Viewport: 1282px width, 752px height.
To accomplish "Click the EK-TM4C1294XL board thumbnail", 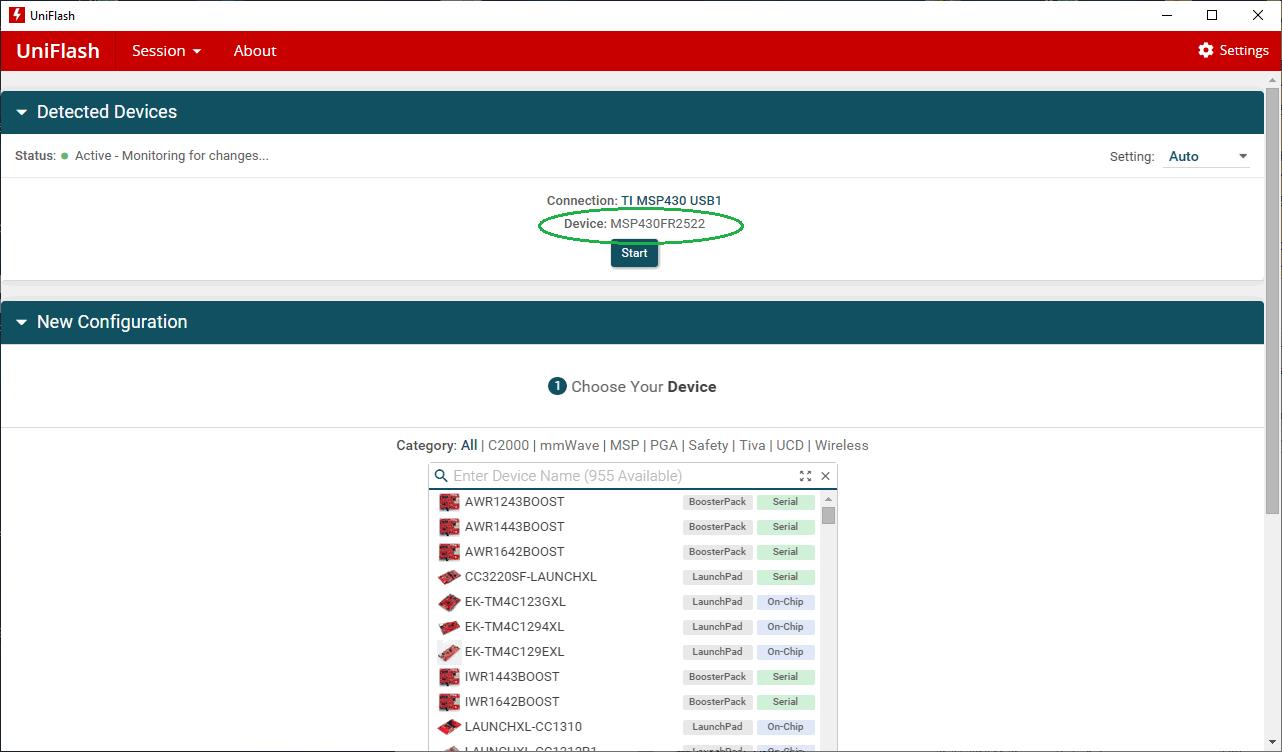I will [x=449, y=627].
